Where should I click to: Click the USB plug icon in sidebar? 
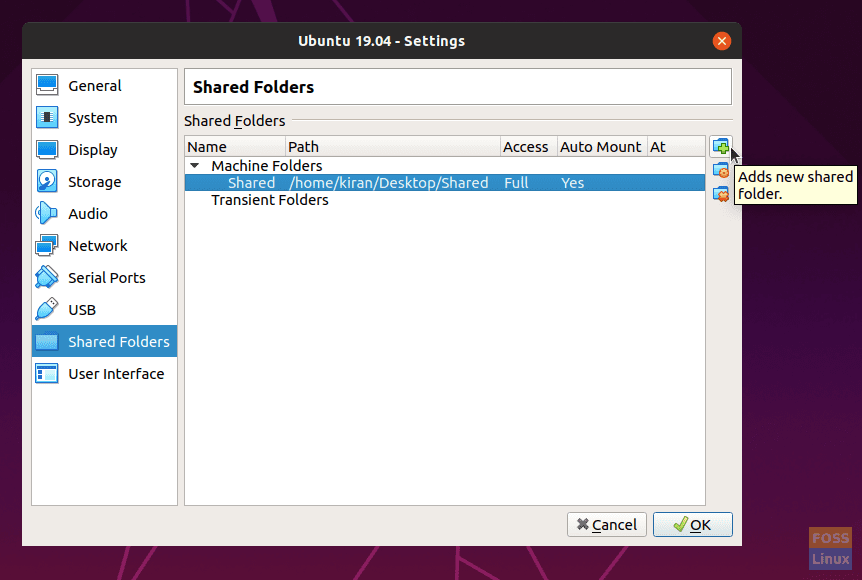[x=47, y=309]
